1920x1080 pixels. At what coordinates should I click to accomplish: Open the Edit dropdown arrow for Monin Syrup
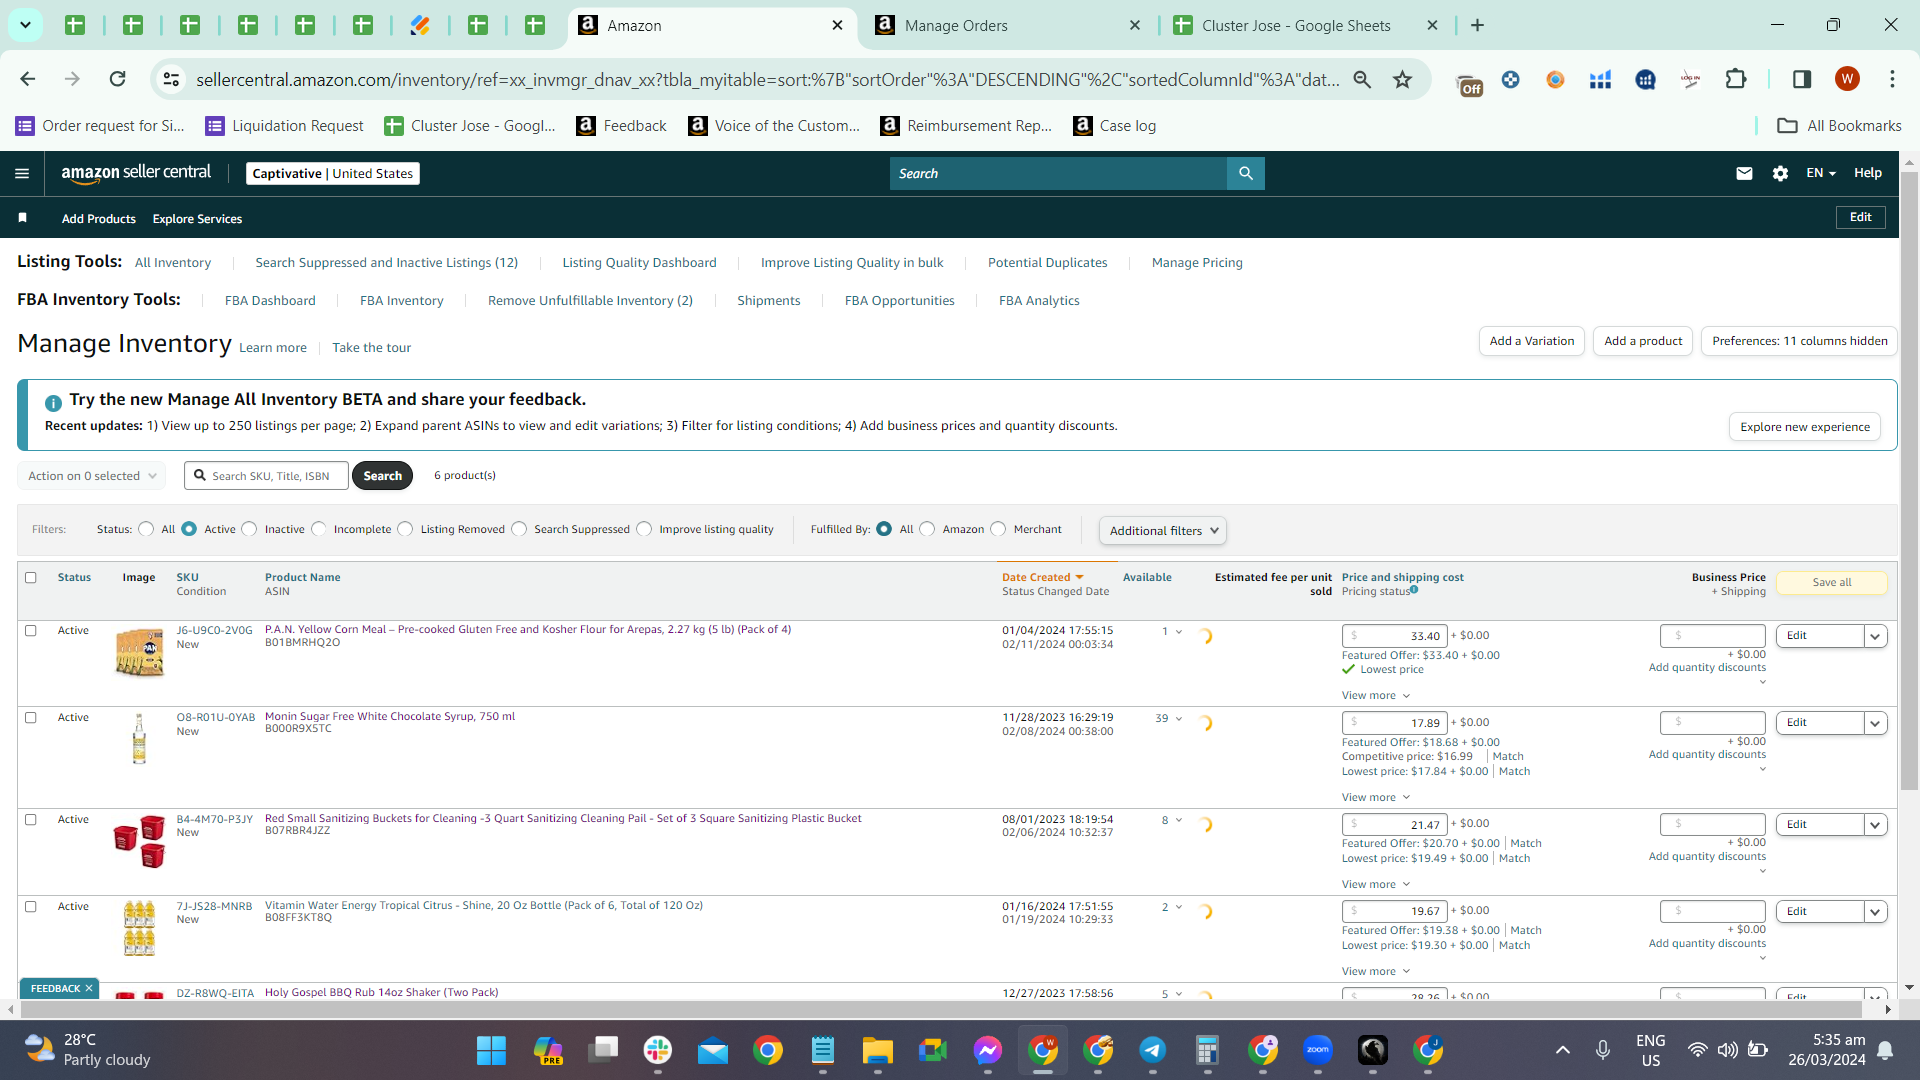tap(1876, 723)
